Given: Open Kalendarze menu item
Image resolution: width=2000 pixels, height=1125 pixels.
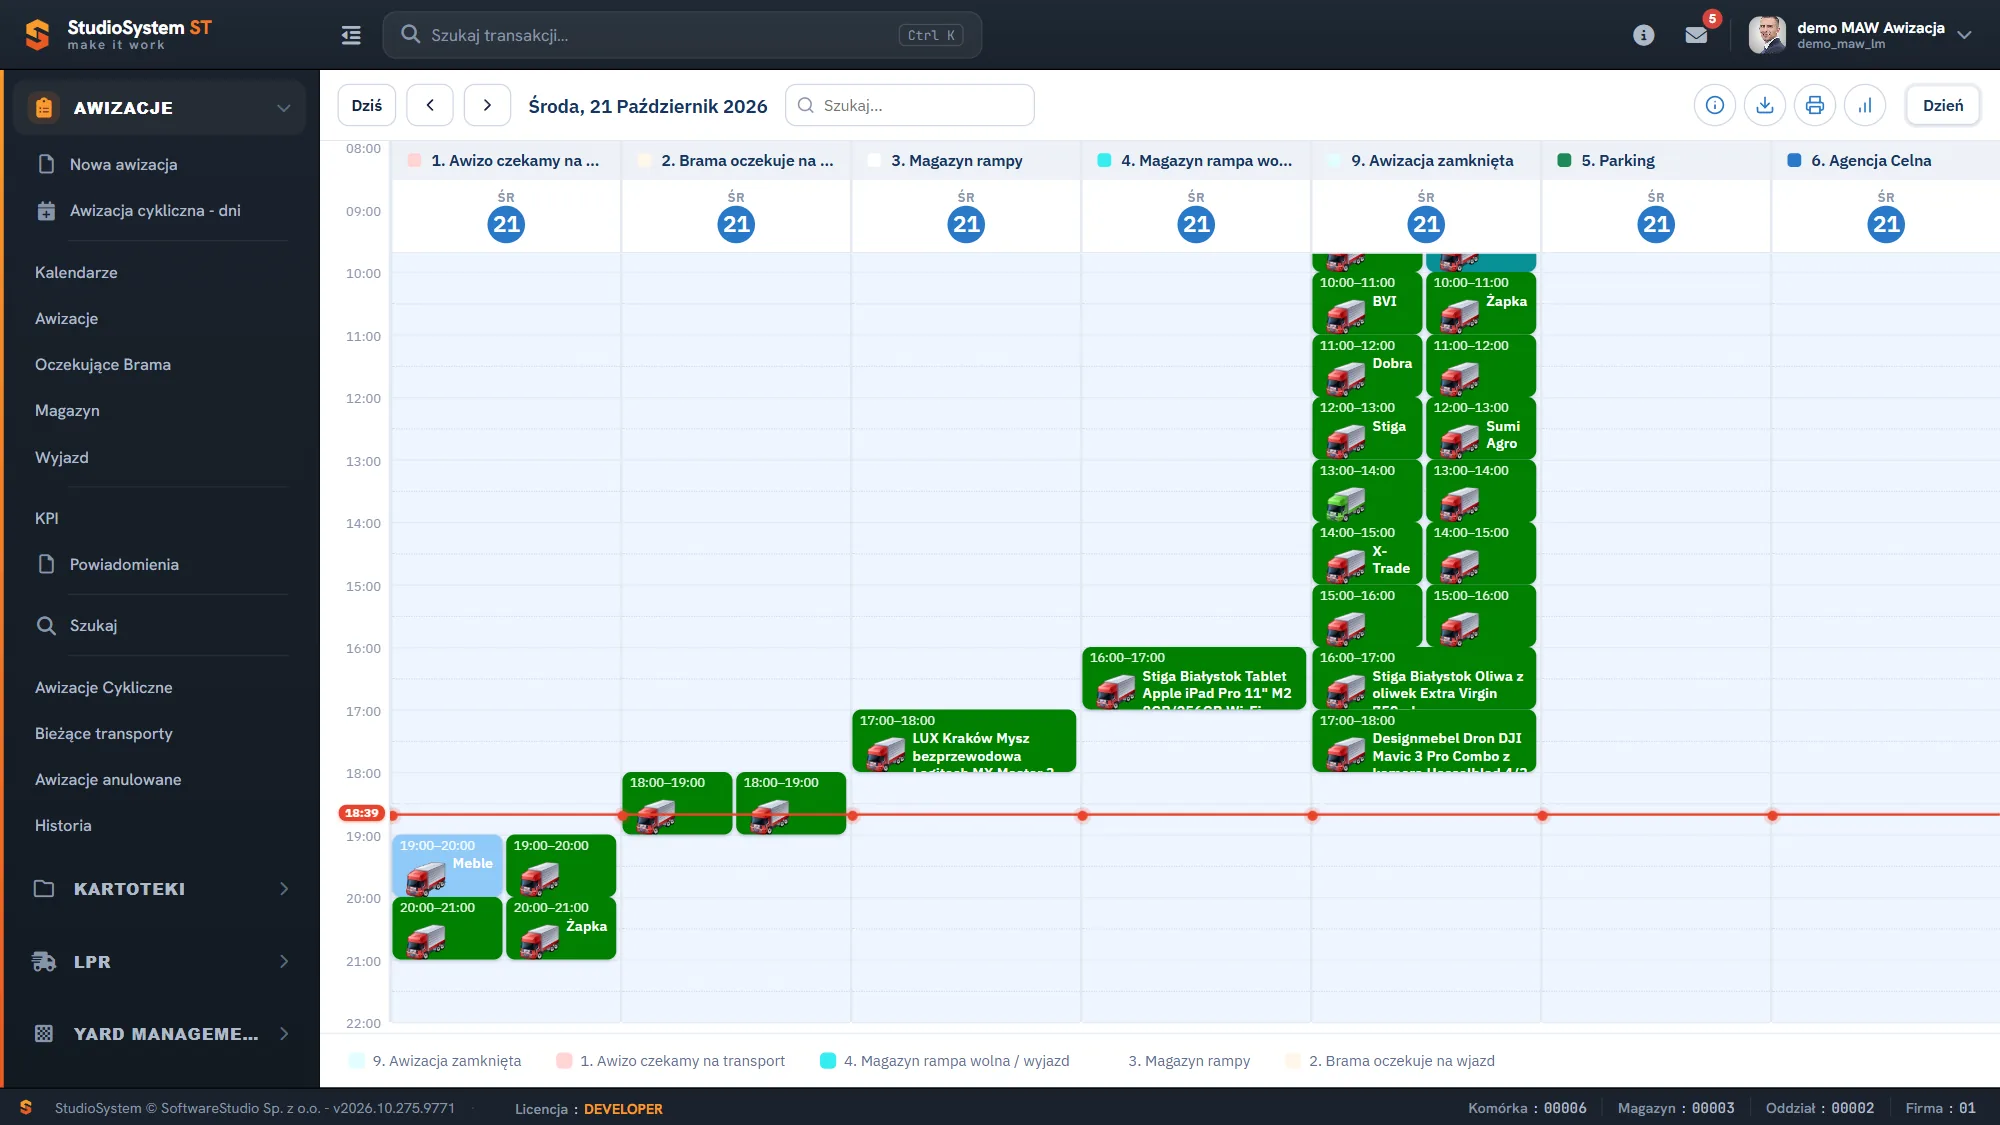Looking at the screenshot, I should (x=76, y=272).
